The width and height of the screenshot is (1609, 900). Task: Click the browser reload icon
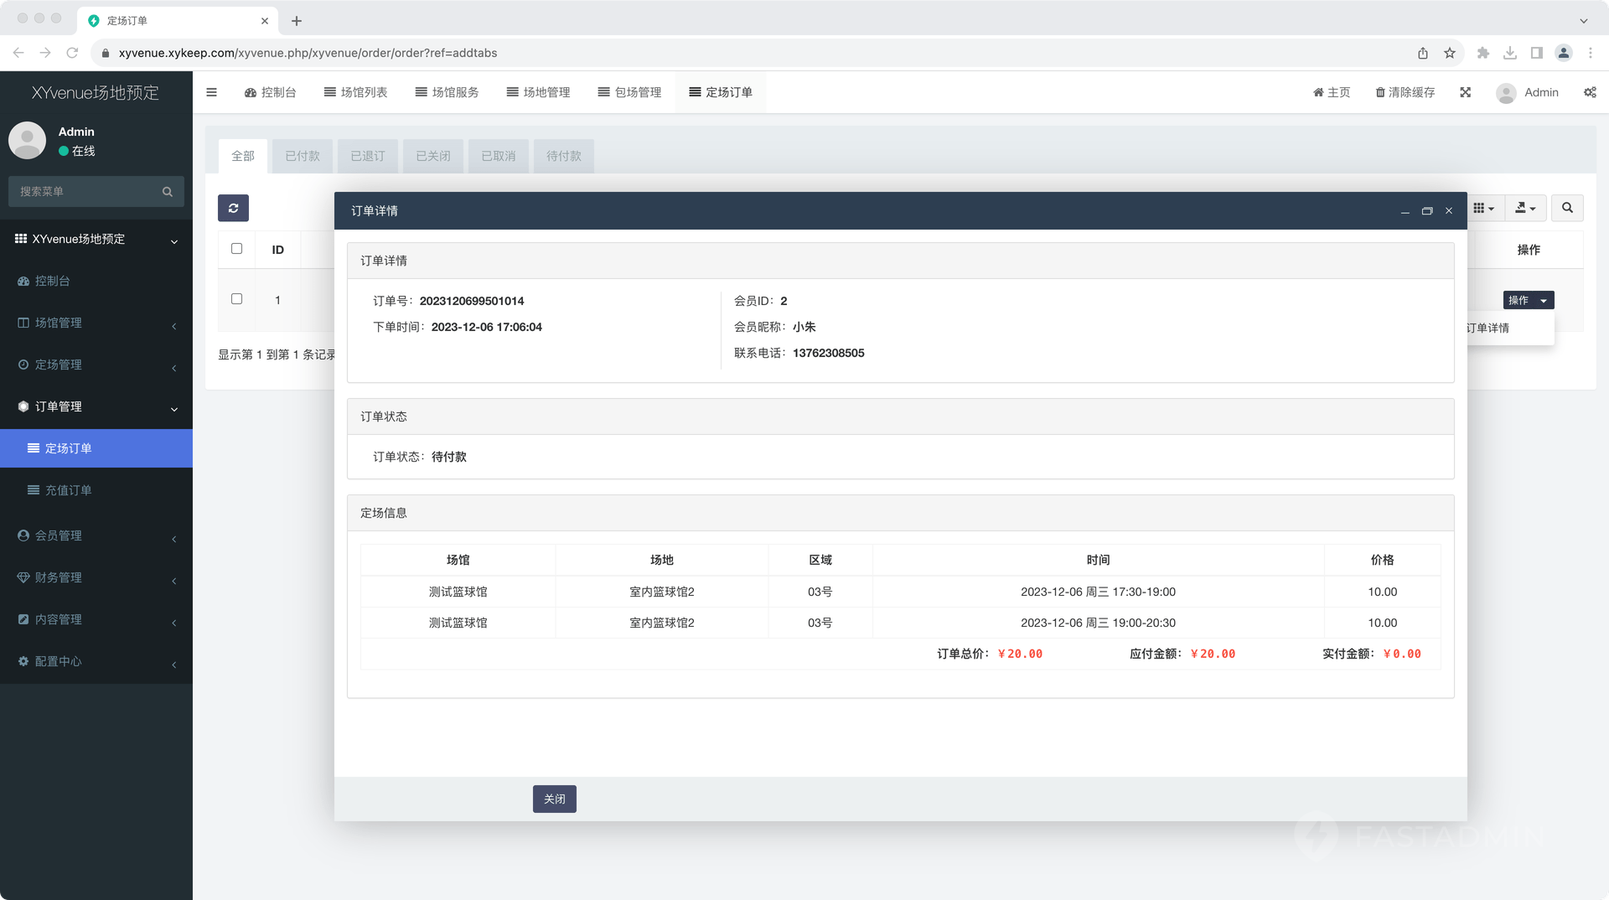(x=72, y=53)
